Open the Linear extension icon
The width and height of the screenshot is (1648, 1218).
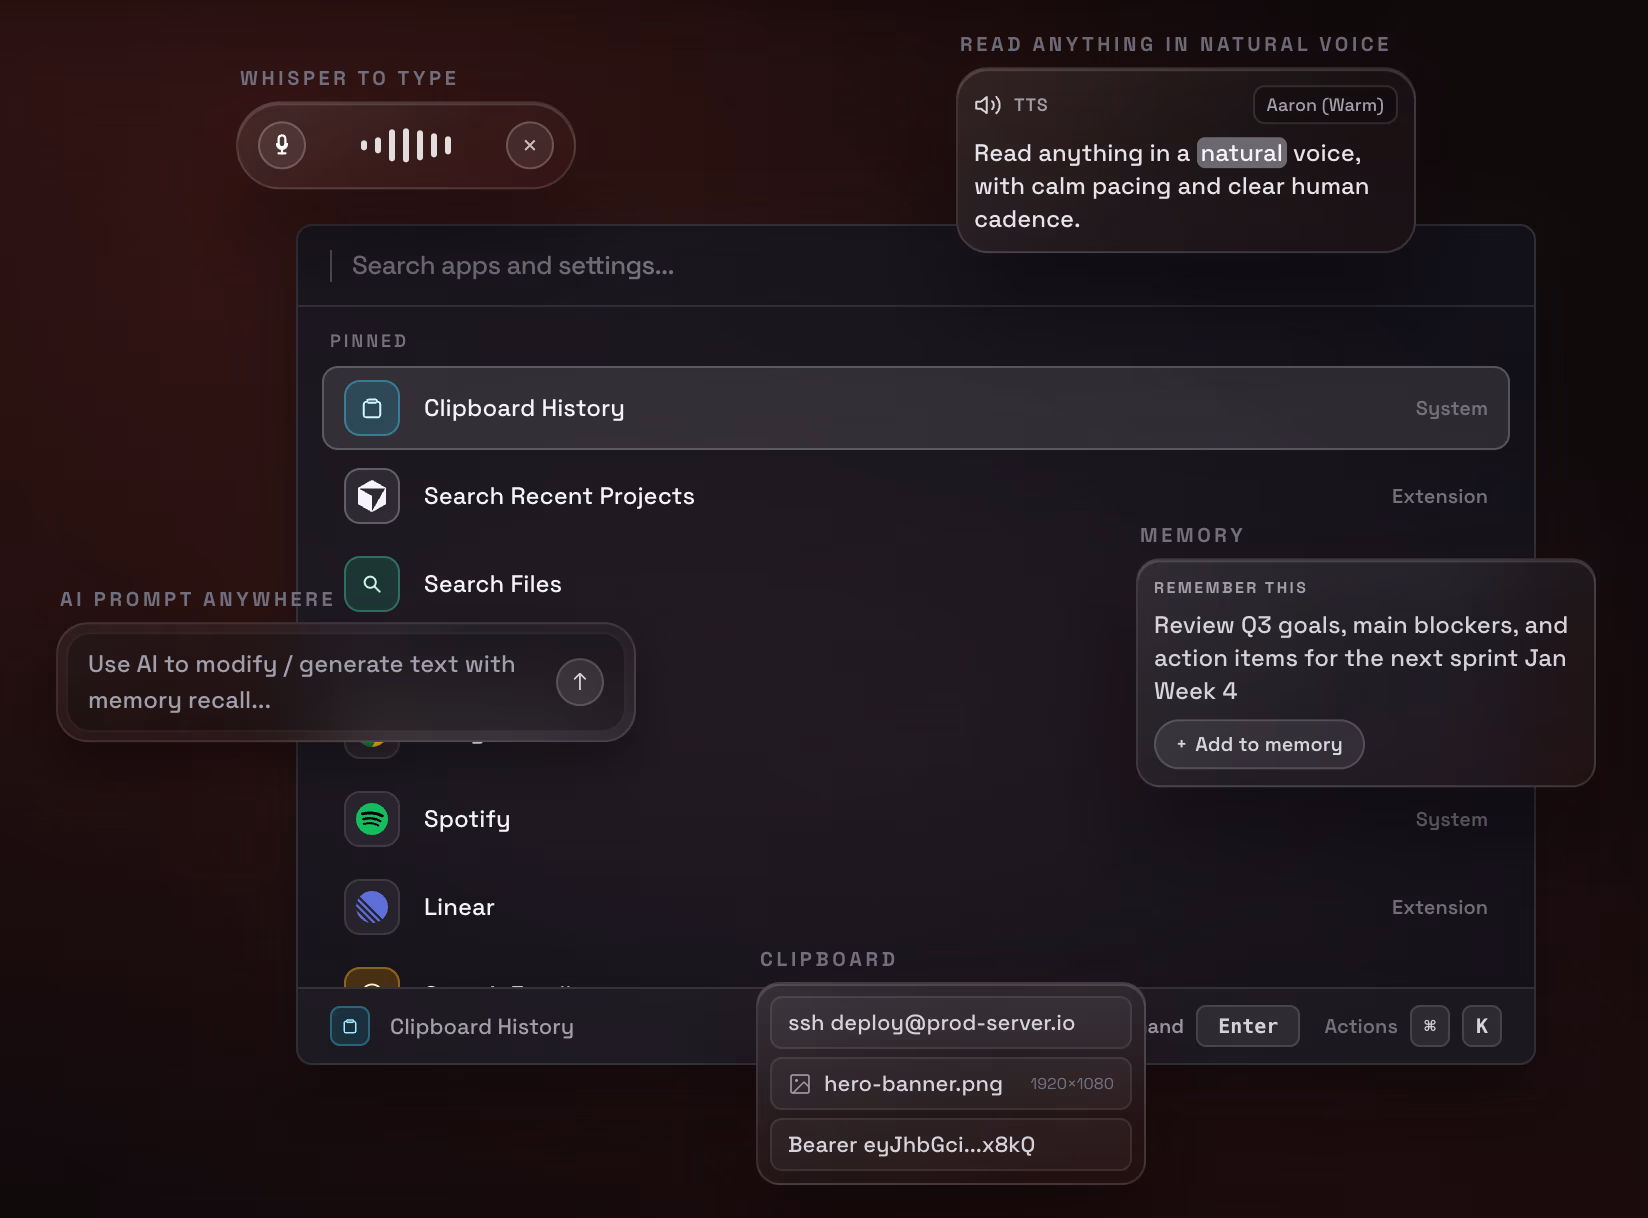[371, 907]
